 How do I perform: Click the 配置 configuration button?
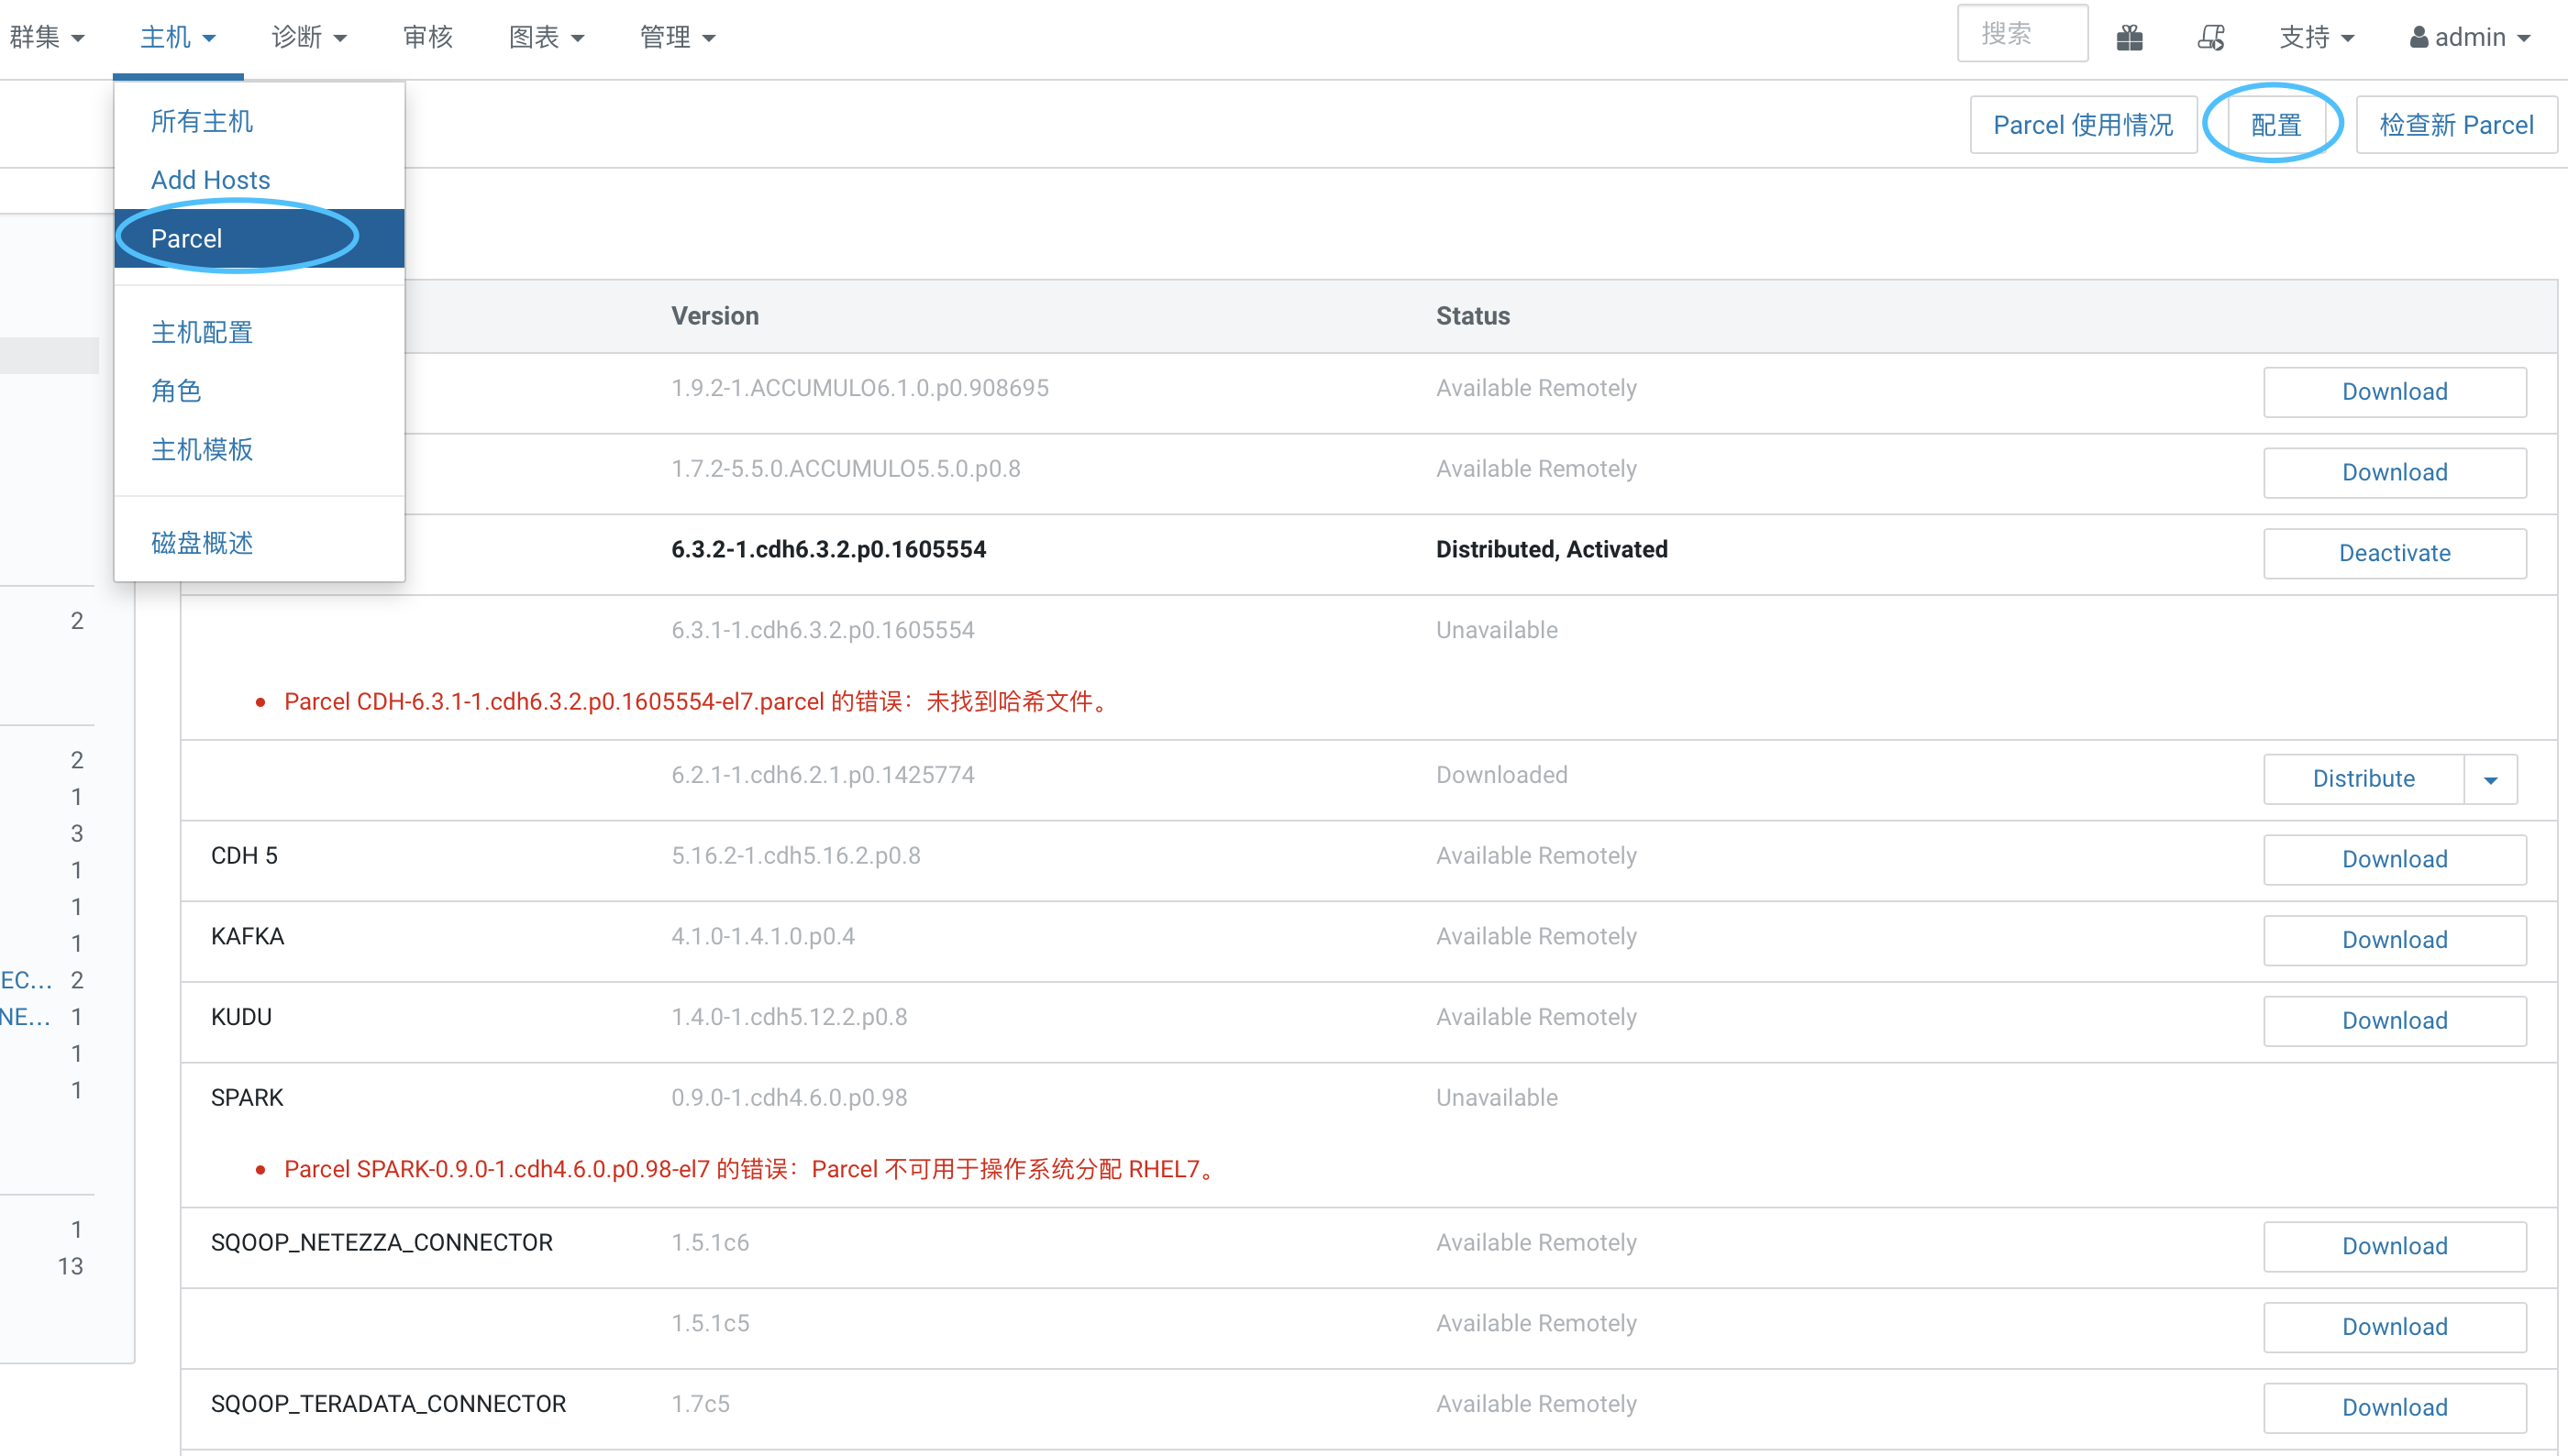point(2275,125)
